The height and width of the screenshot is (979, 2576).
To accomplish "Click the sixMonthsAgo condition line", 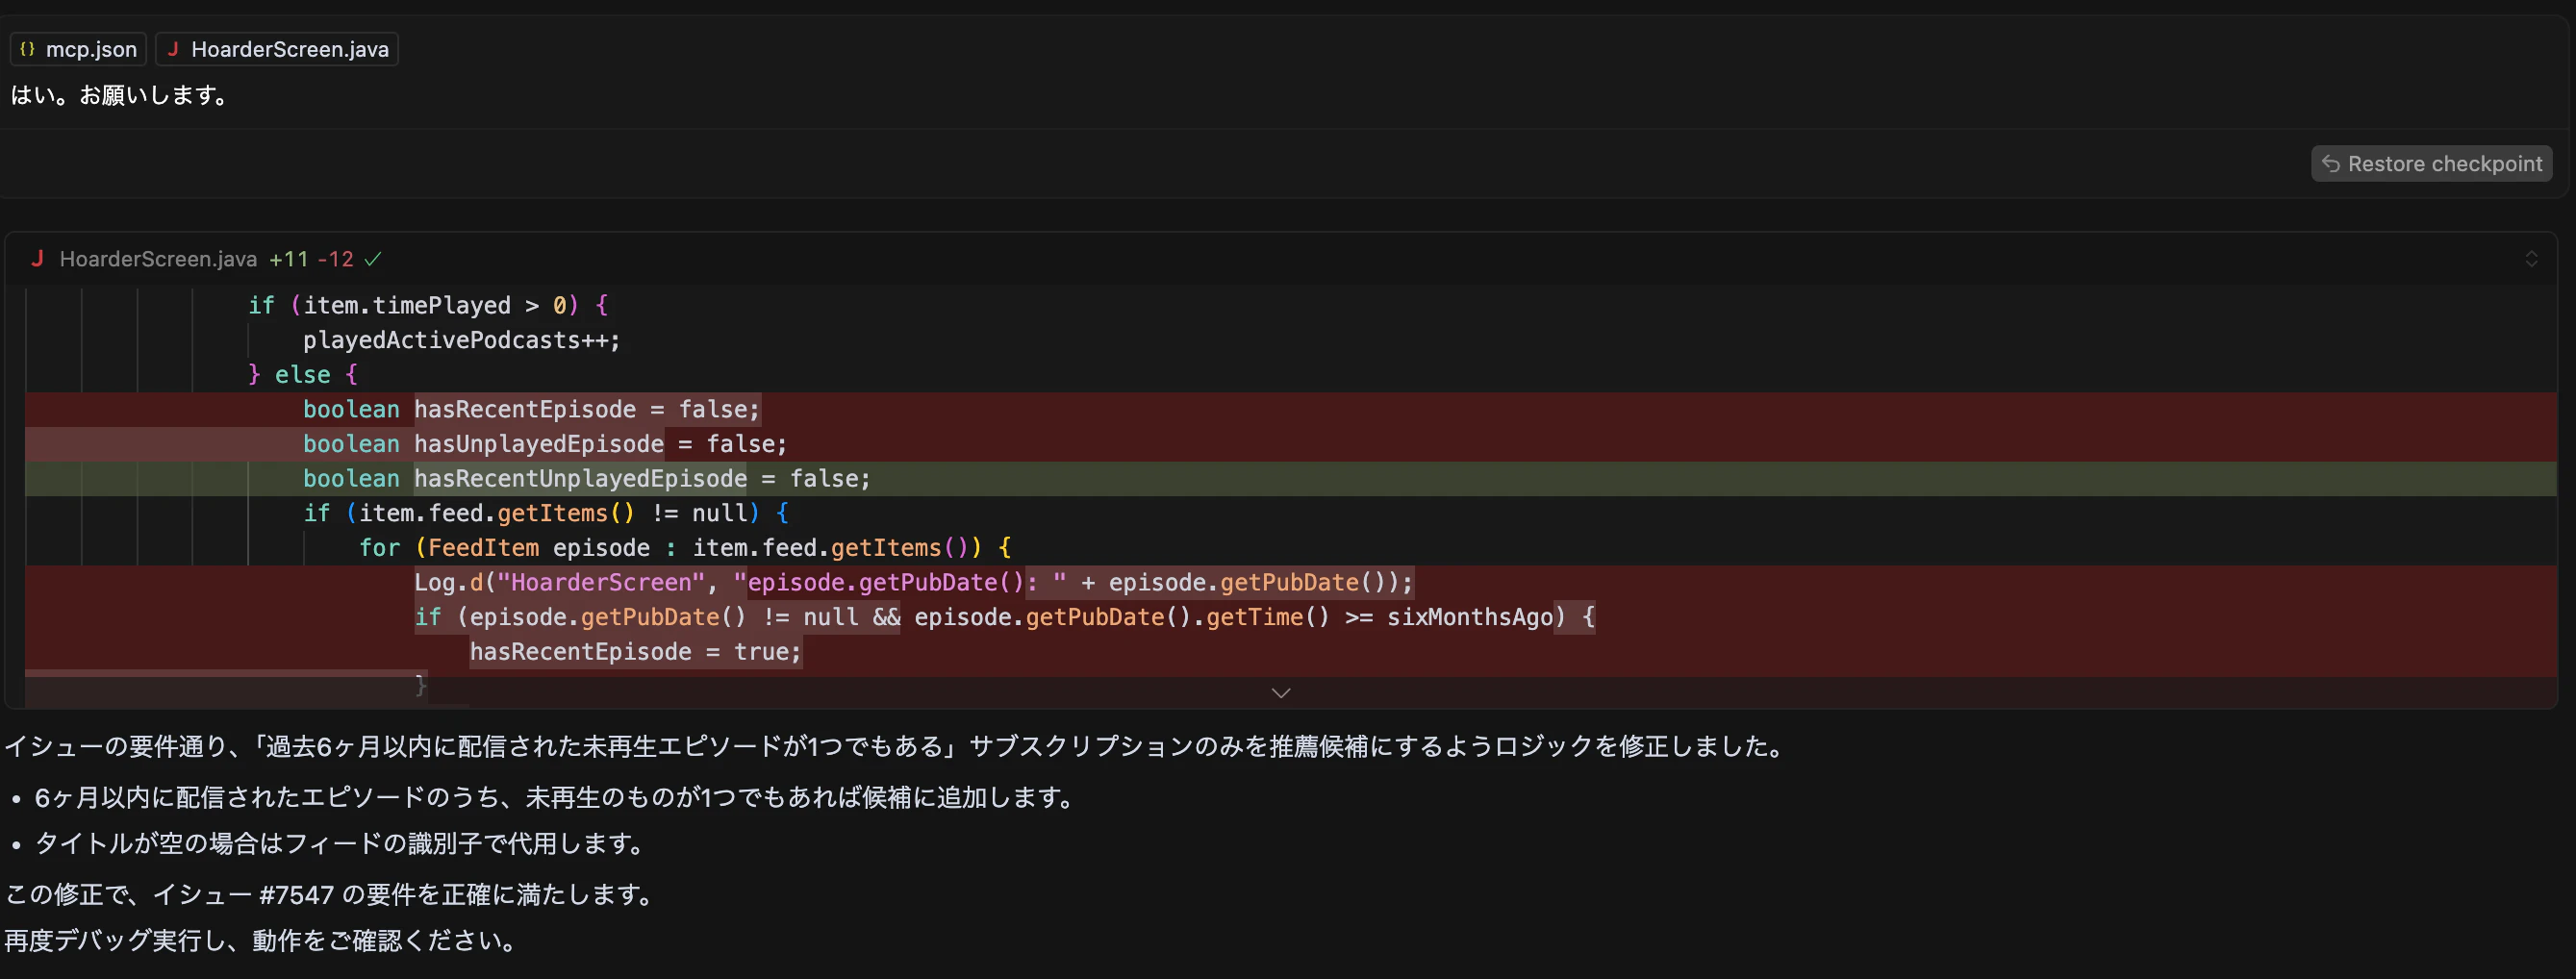I will (1290, 617).
